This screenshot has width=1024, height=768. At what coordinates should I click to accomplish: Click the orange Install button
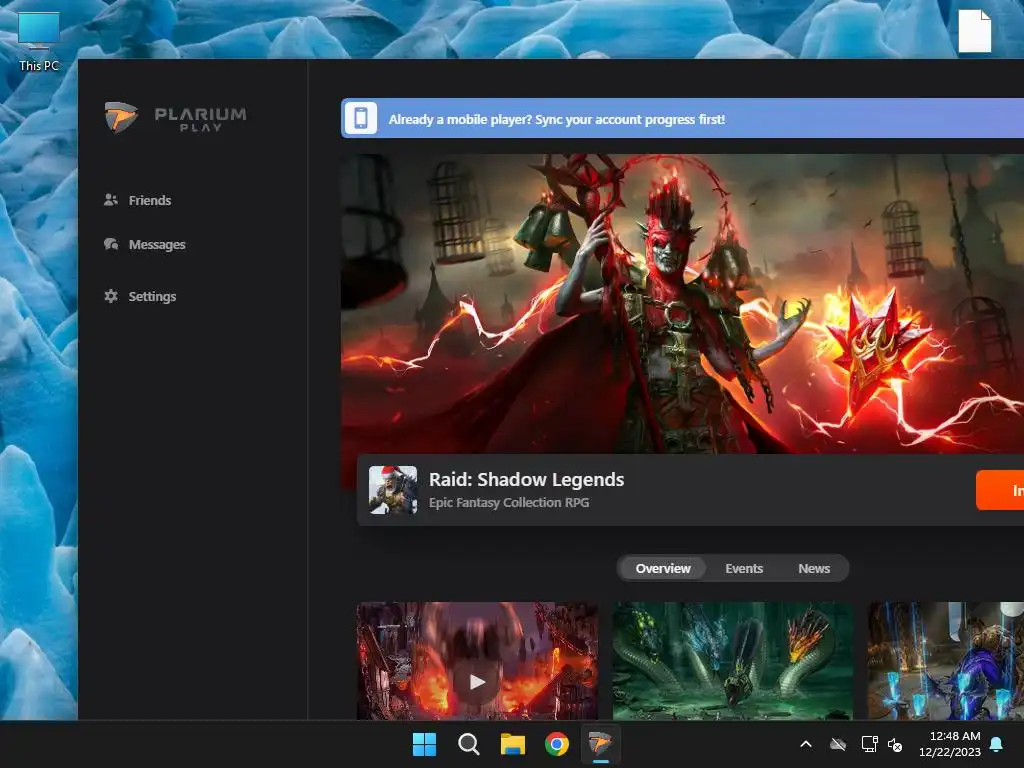click(x=1000, y=490)
